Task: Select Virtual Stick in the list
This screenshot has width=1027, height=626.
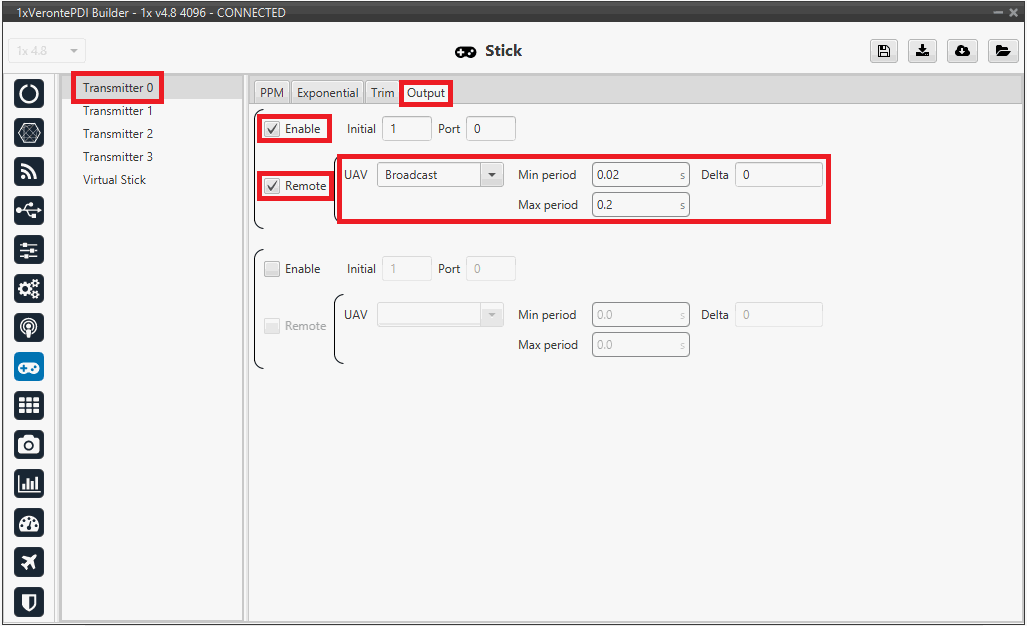Action: (114, 180)
